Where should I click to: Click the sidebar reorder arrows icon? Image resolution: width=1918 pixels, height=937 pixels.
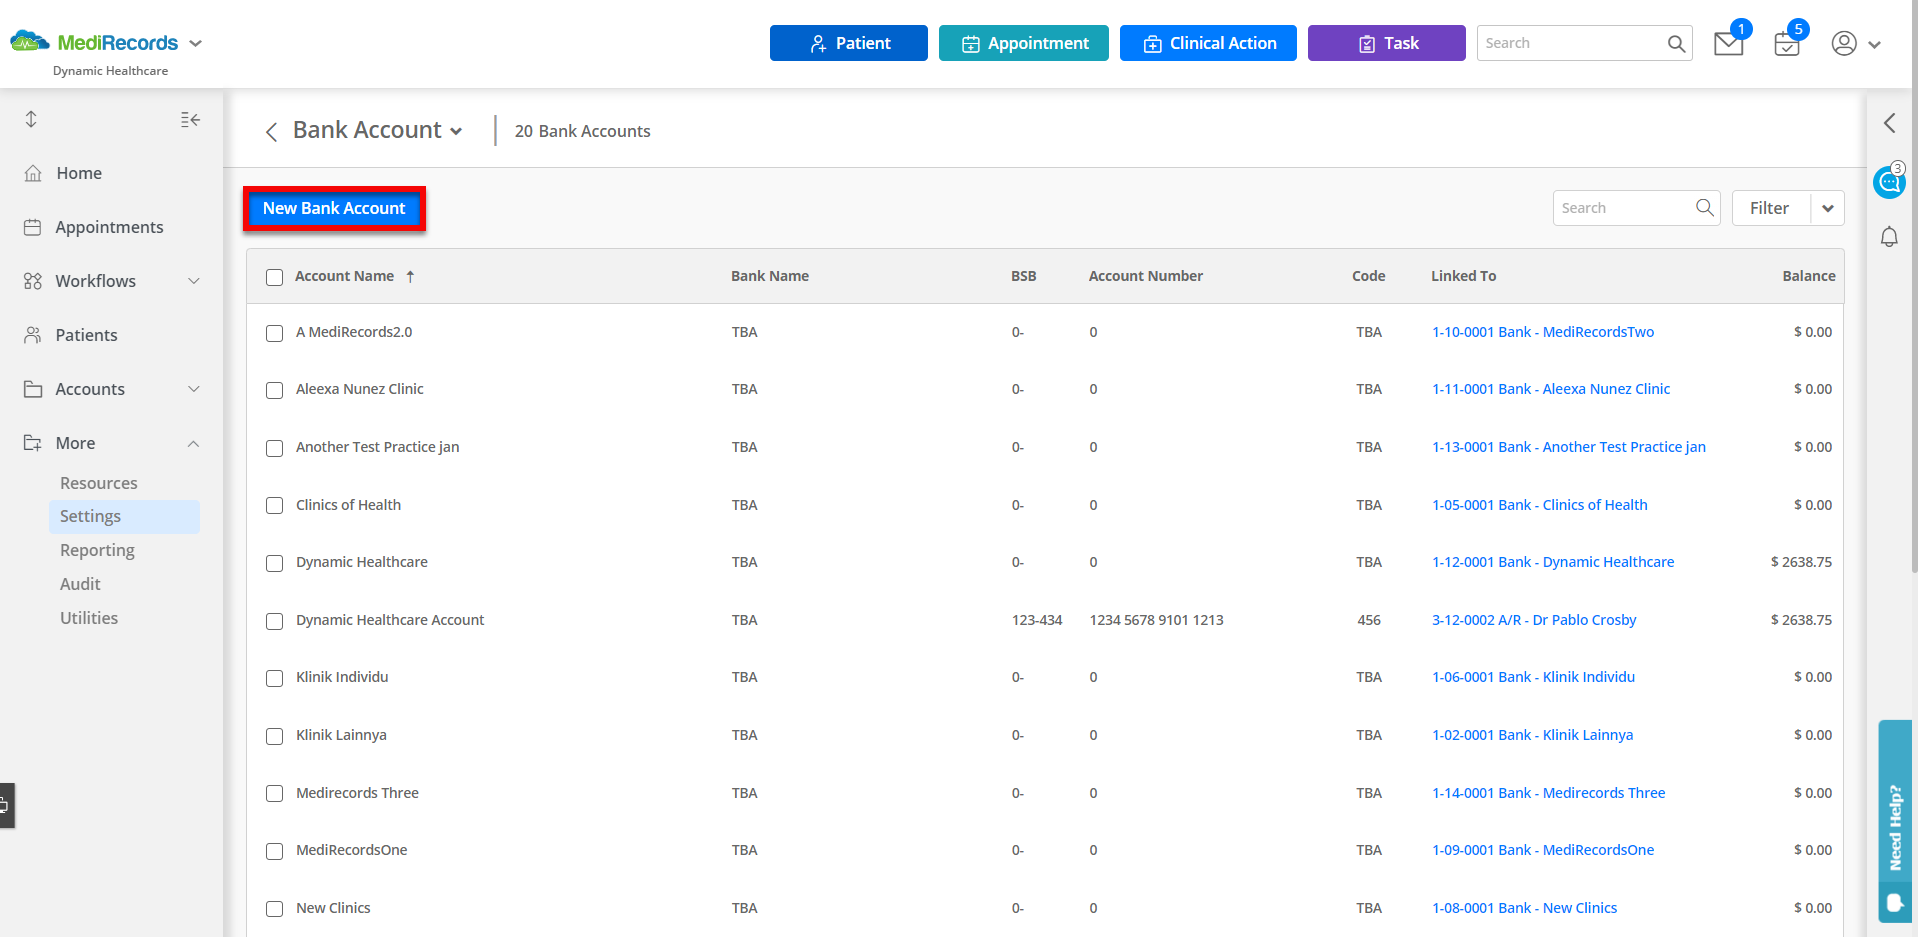pyautogui.click(x=31, y=119)
